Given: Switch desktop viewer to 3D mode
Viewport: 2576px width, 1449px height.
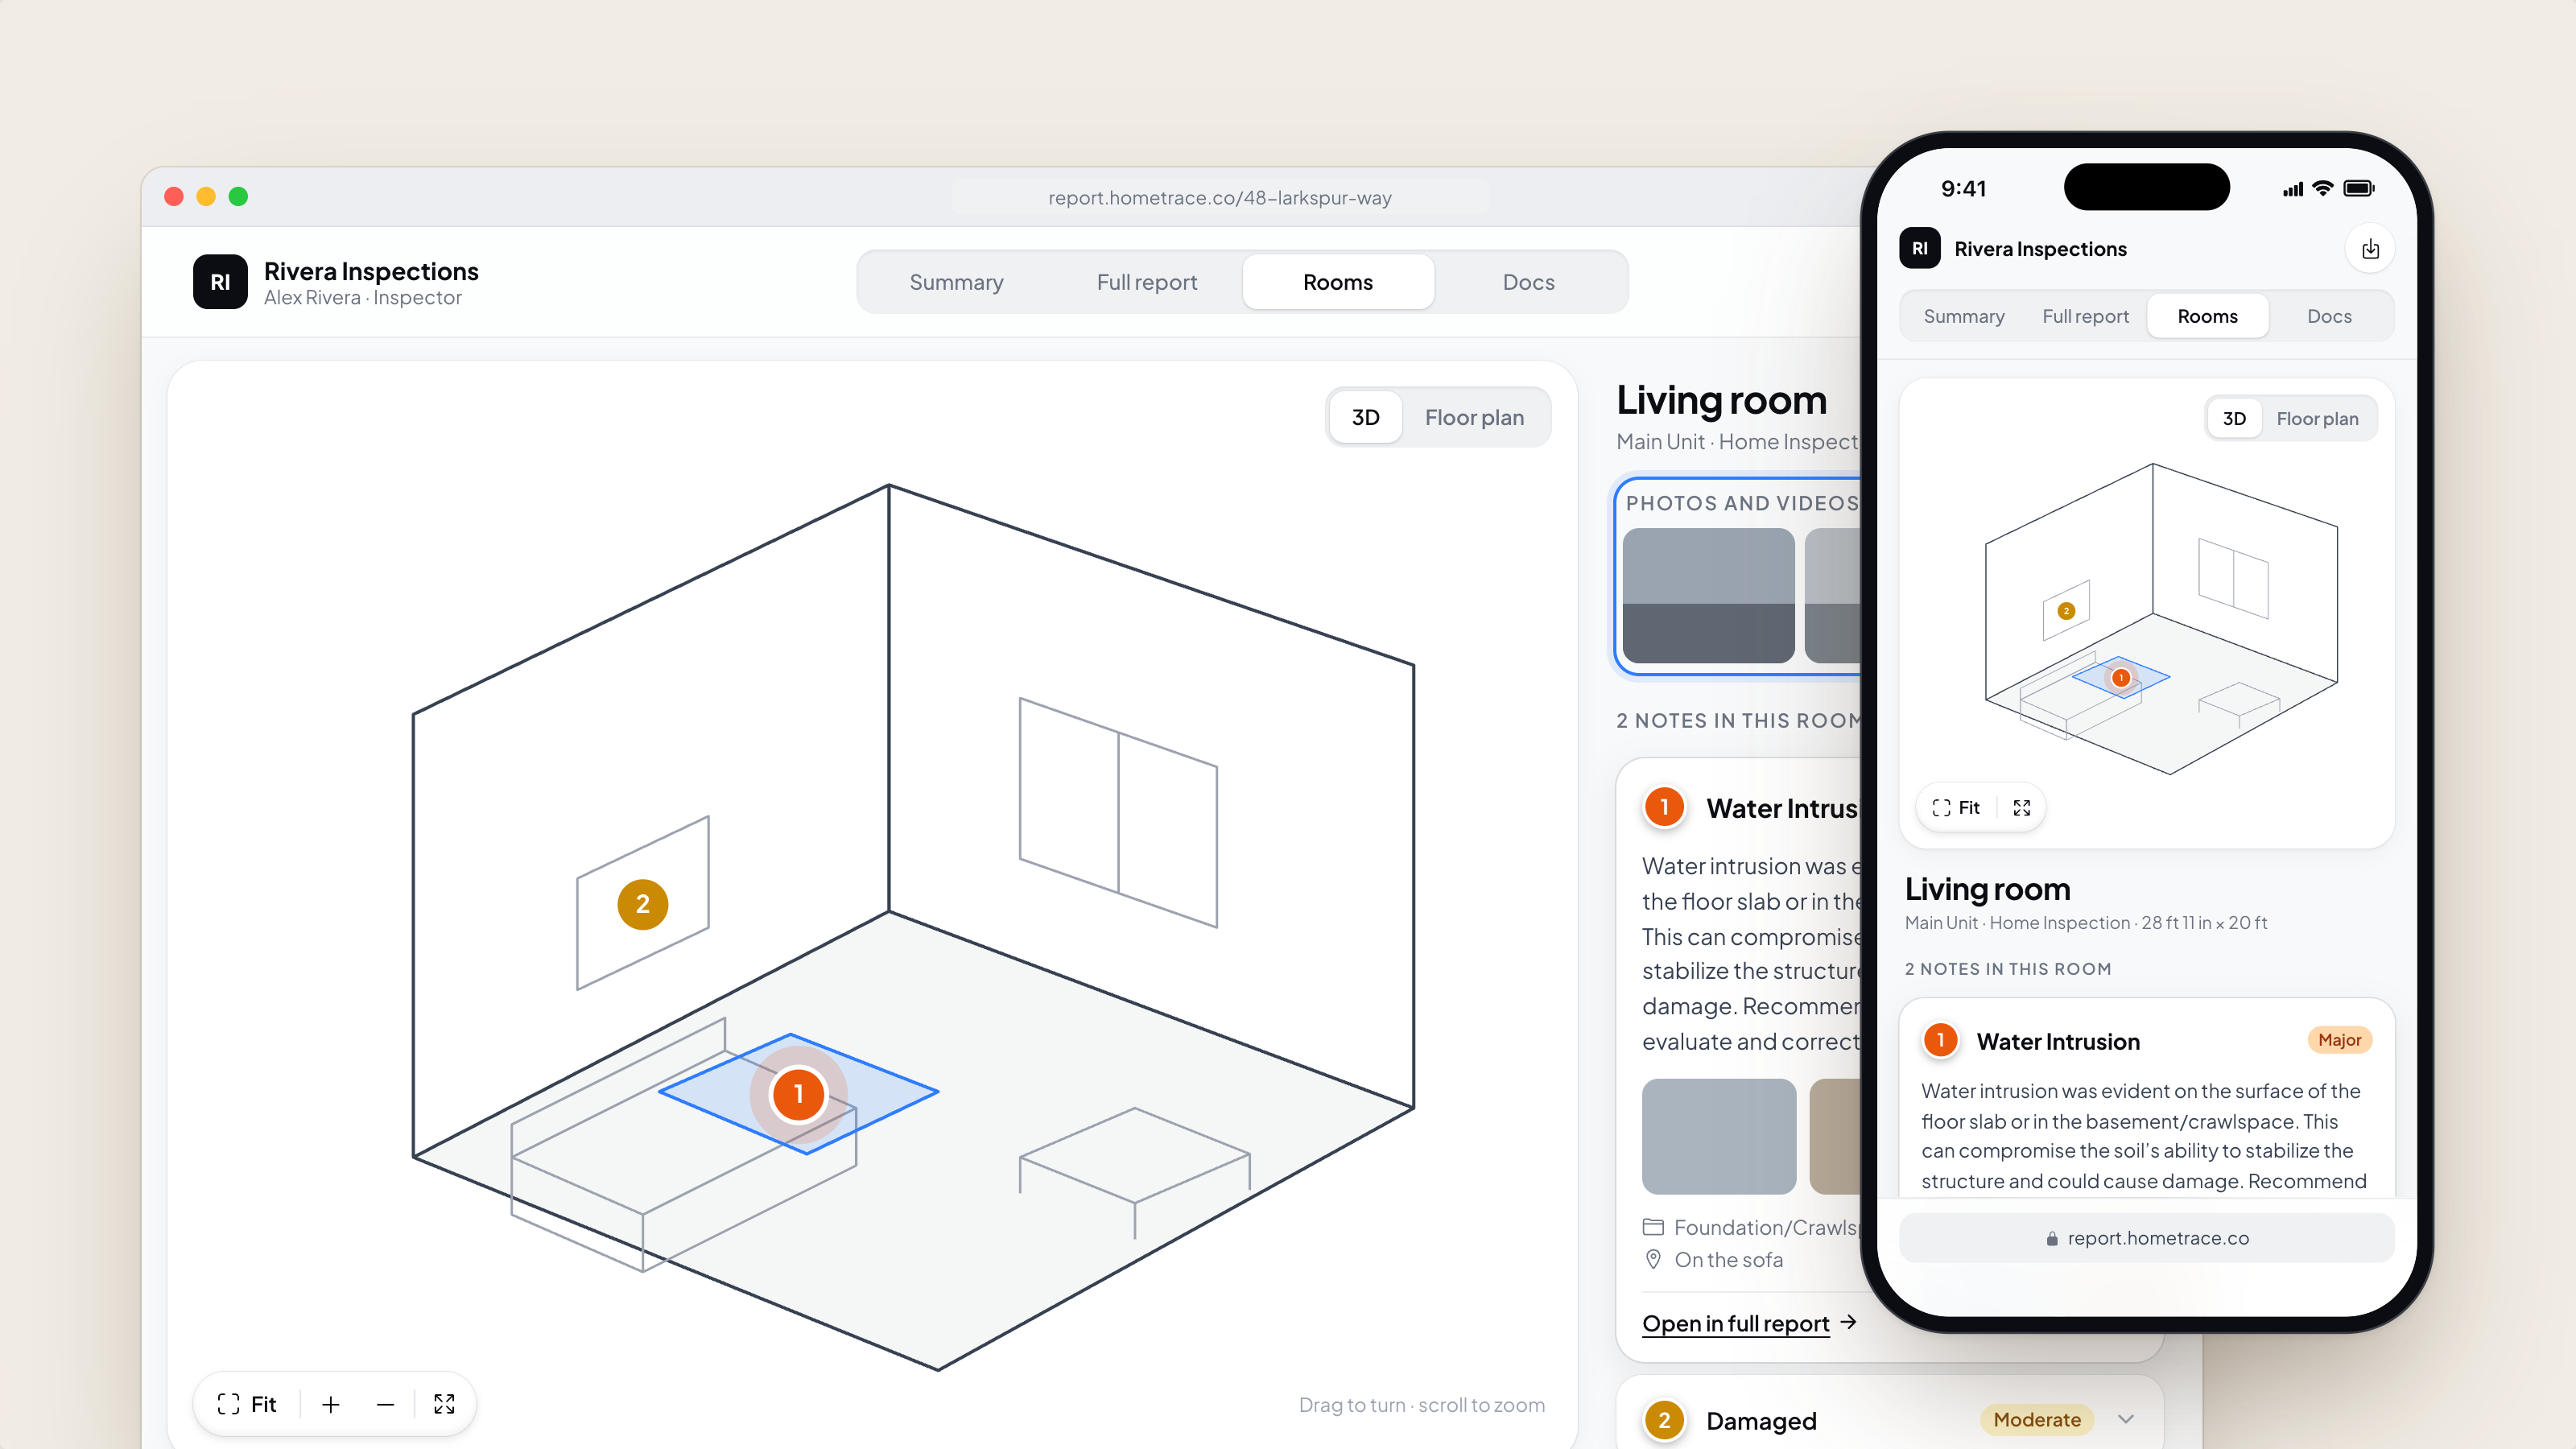Looking at the screenshot, I should [1365, 417].
